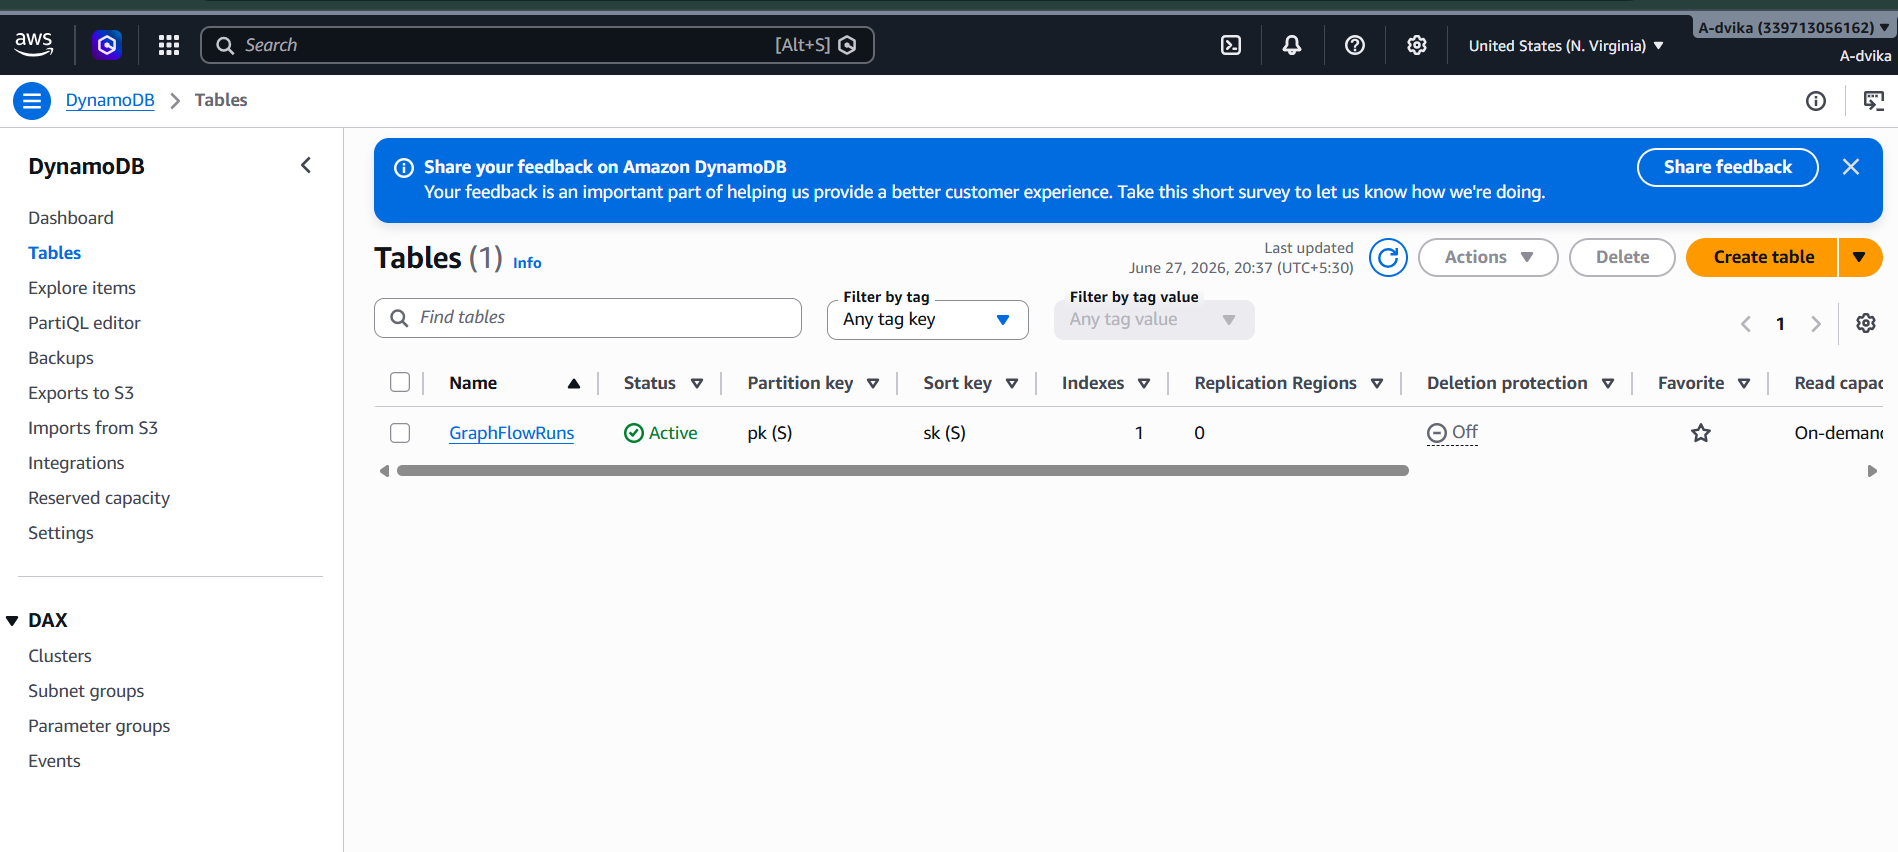Go to previous page of tables
This screenshot has height=852, width=1898.
point(1746,324)
